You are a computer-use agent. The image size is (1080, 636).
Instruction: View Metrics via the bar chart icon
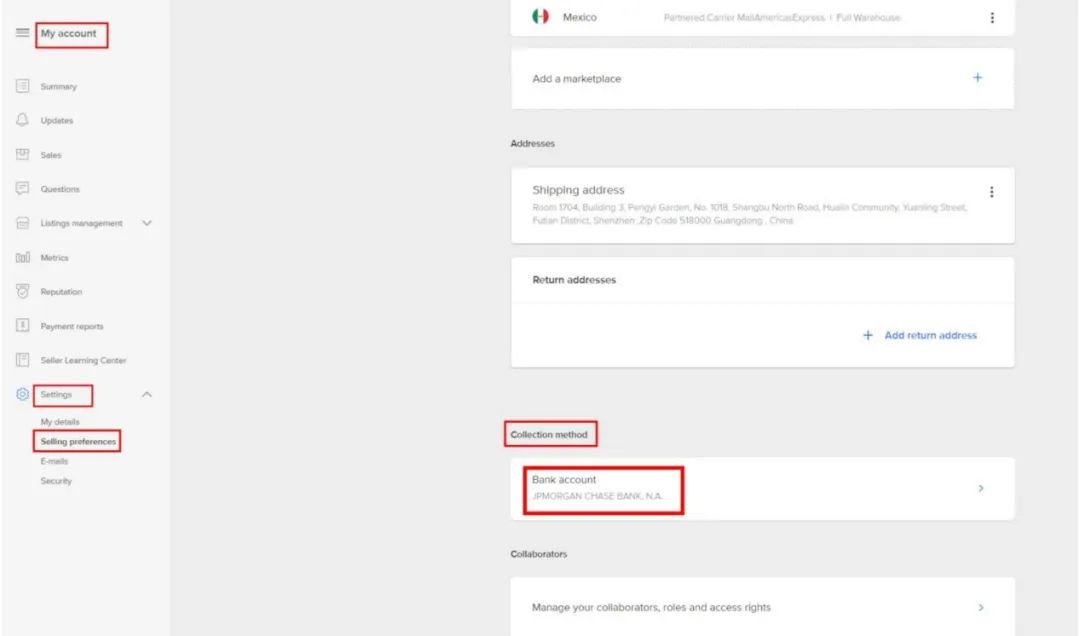22,257
